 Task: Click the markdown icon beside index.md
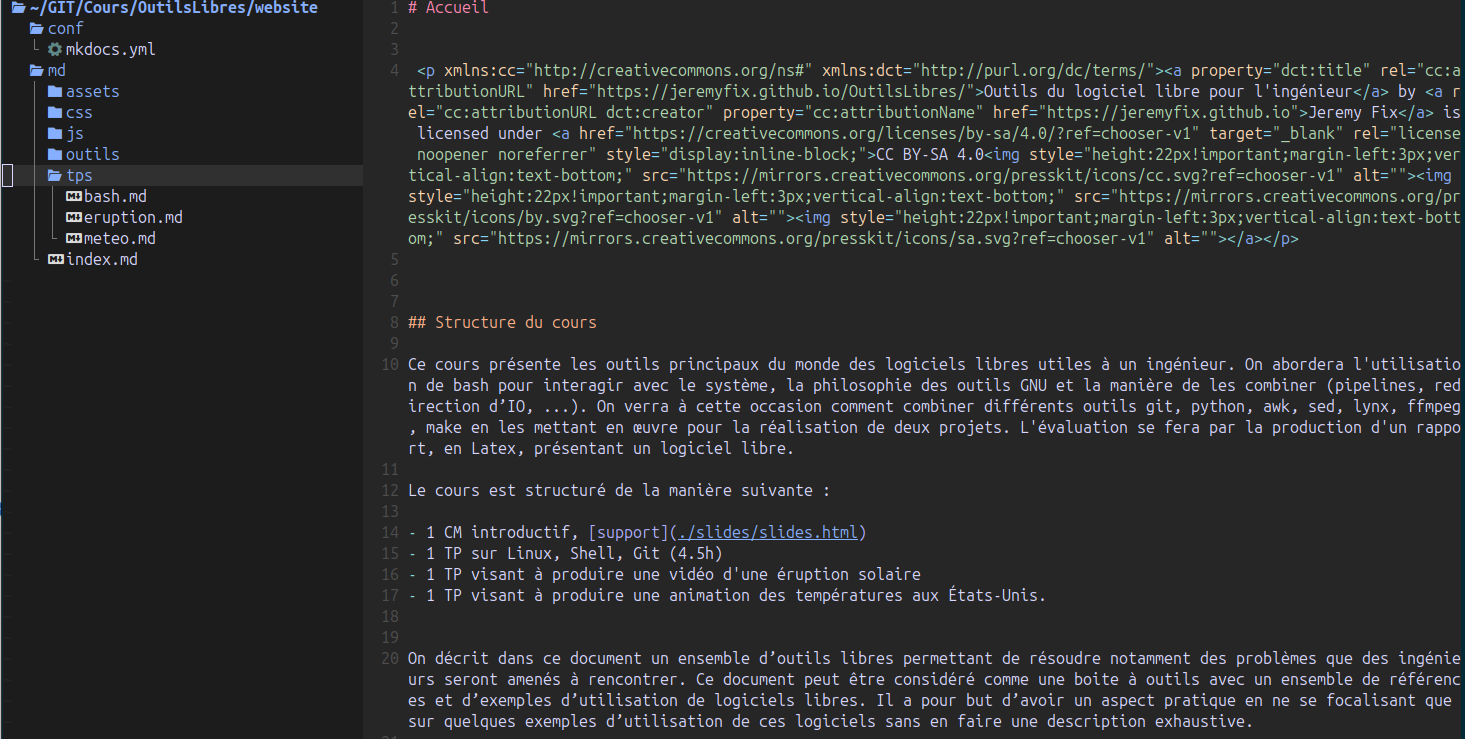coord(55,260)
